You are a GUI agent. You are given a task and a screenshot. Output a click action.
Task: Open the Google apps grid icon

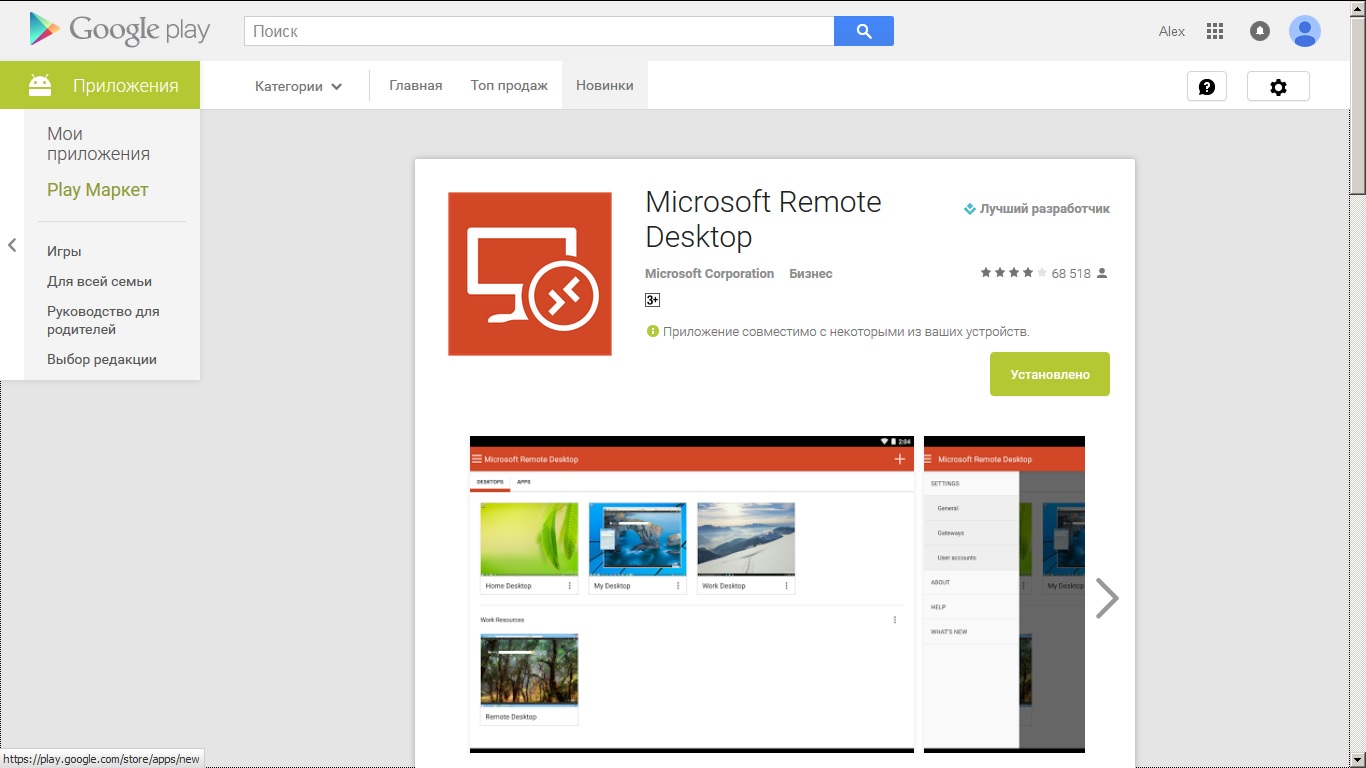(x=1215, y=31)
